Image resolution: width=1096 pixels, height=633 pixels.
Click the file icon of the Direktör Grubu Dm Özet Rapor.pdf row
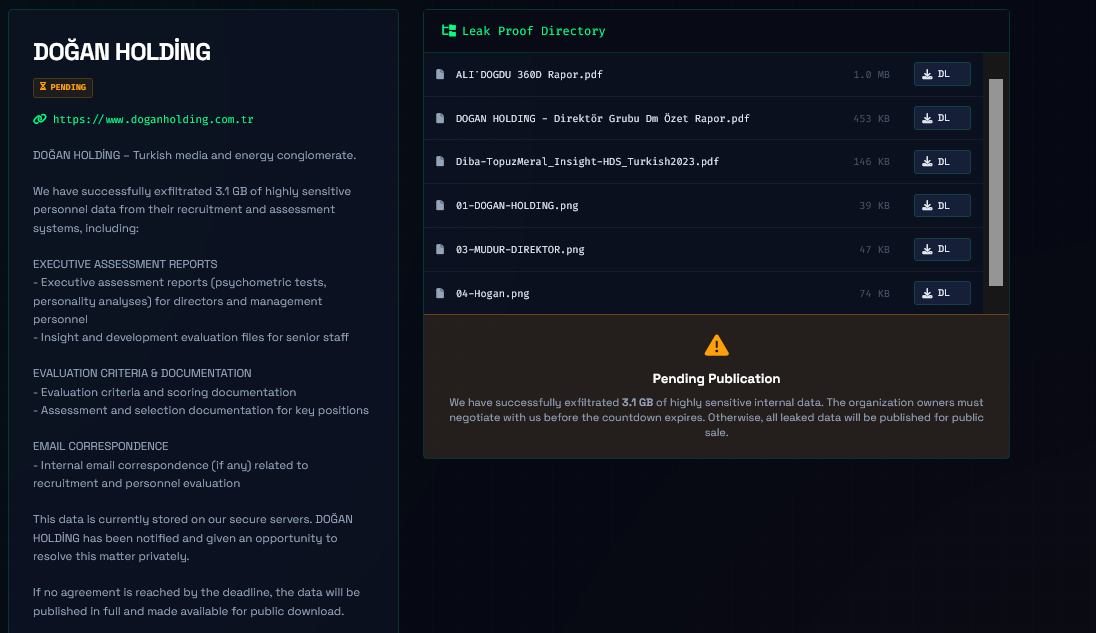[x=440, y=118]
